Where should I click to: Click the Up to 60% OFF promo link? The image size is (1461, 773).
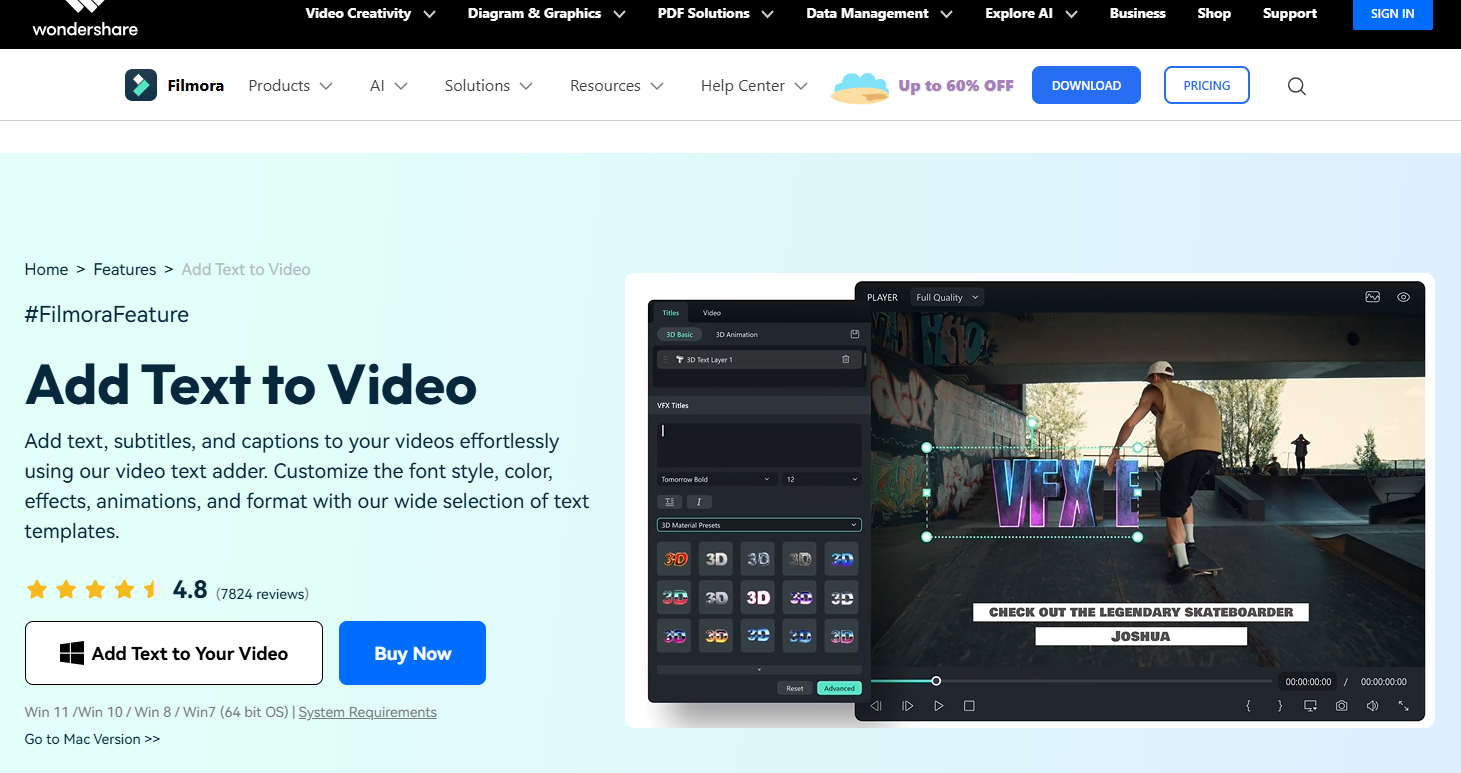coord(956,86)
